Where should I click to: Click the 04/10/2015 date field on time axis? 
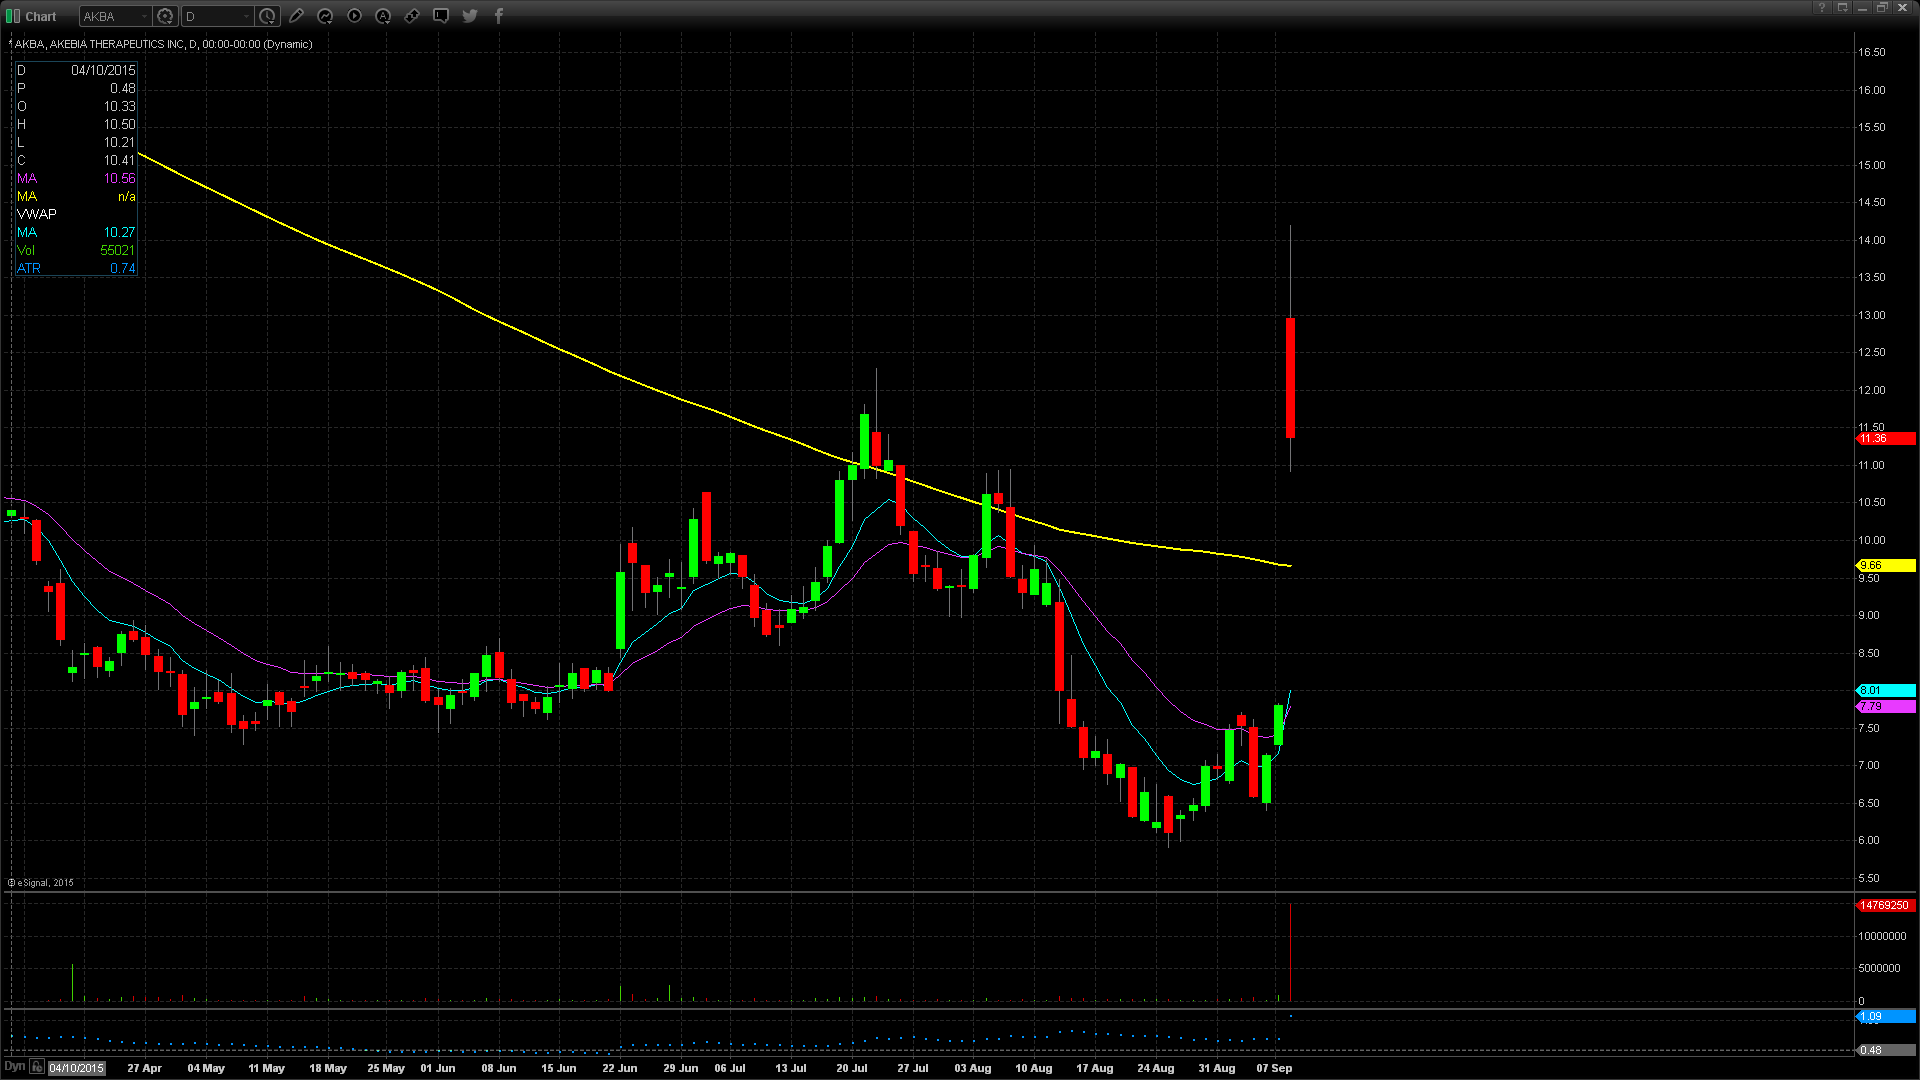point(77,1068)
